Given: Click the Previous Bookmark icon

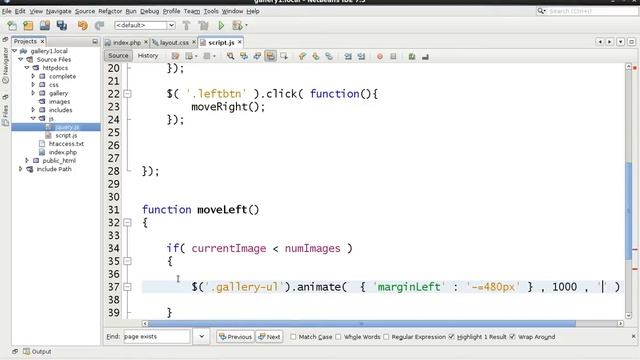Looking at the screenshot, I should coord(302,56).
